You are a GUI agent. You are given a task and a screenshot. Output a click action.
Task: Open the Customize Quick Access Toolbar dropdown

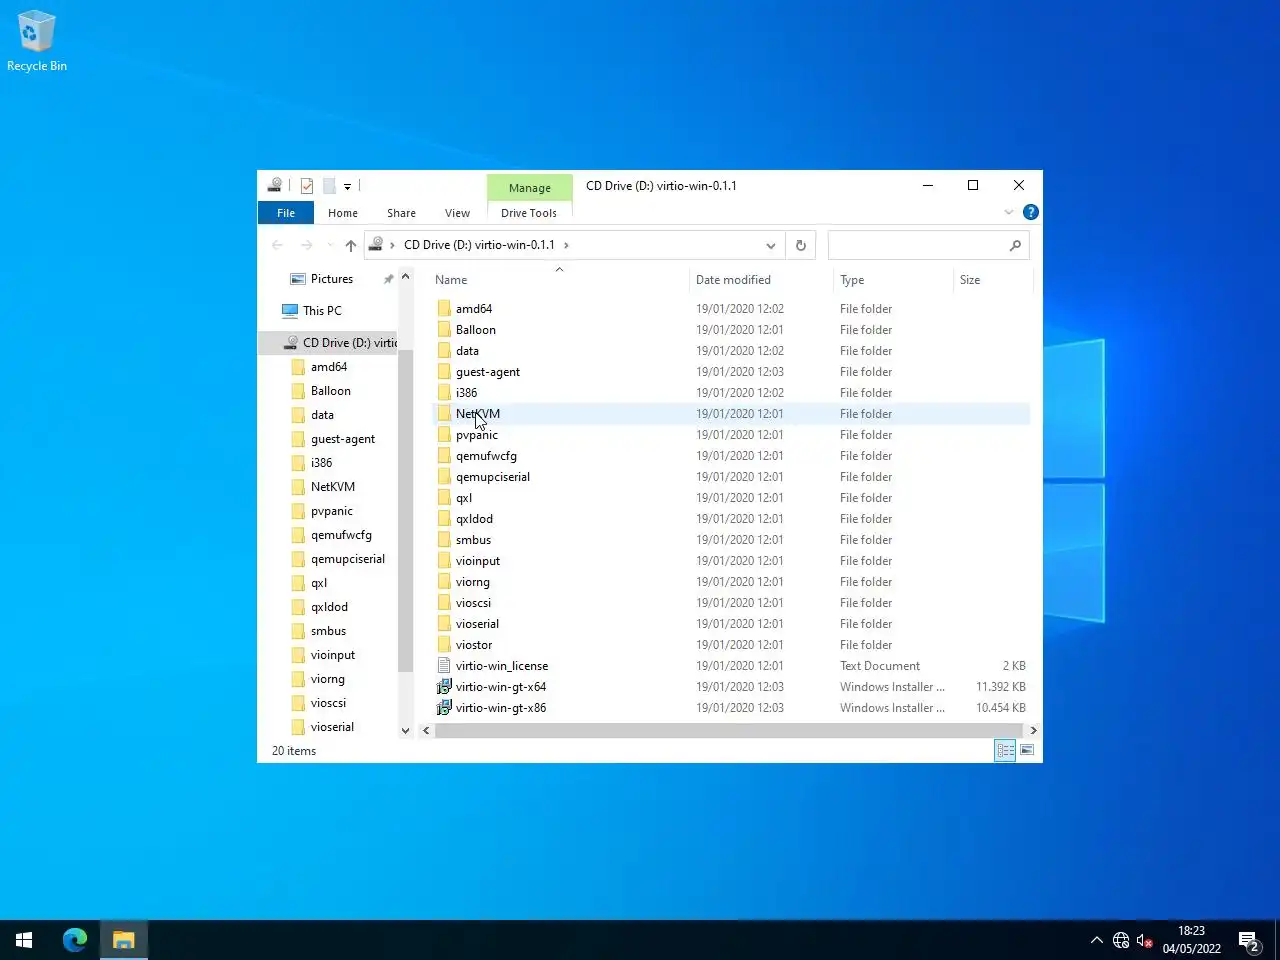(347, 186)
